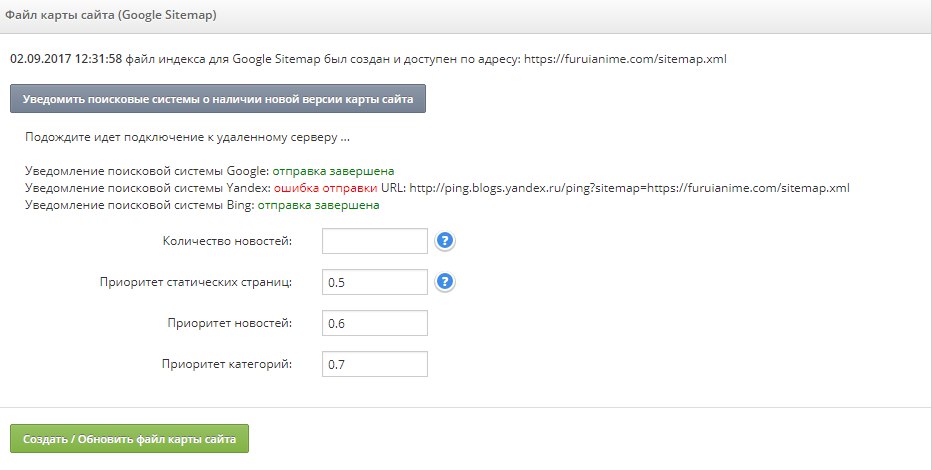Screen dimensions: 932x470
Task: Click the Приоритет статических страниц label
Action: (x=196, y=282)
